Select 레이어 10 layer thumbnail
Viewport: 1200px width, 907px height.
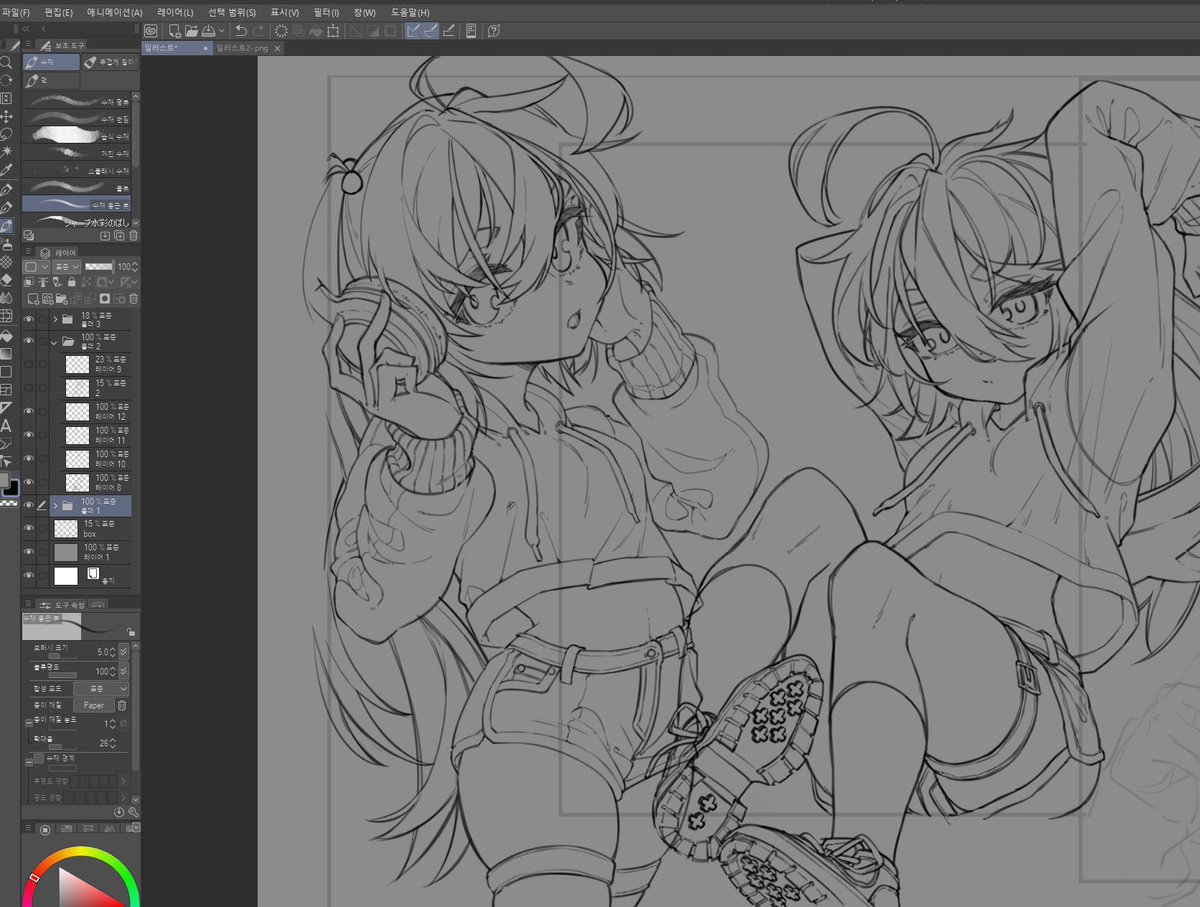77,458
